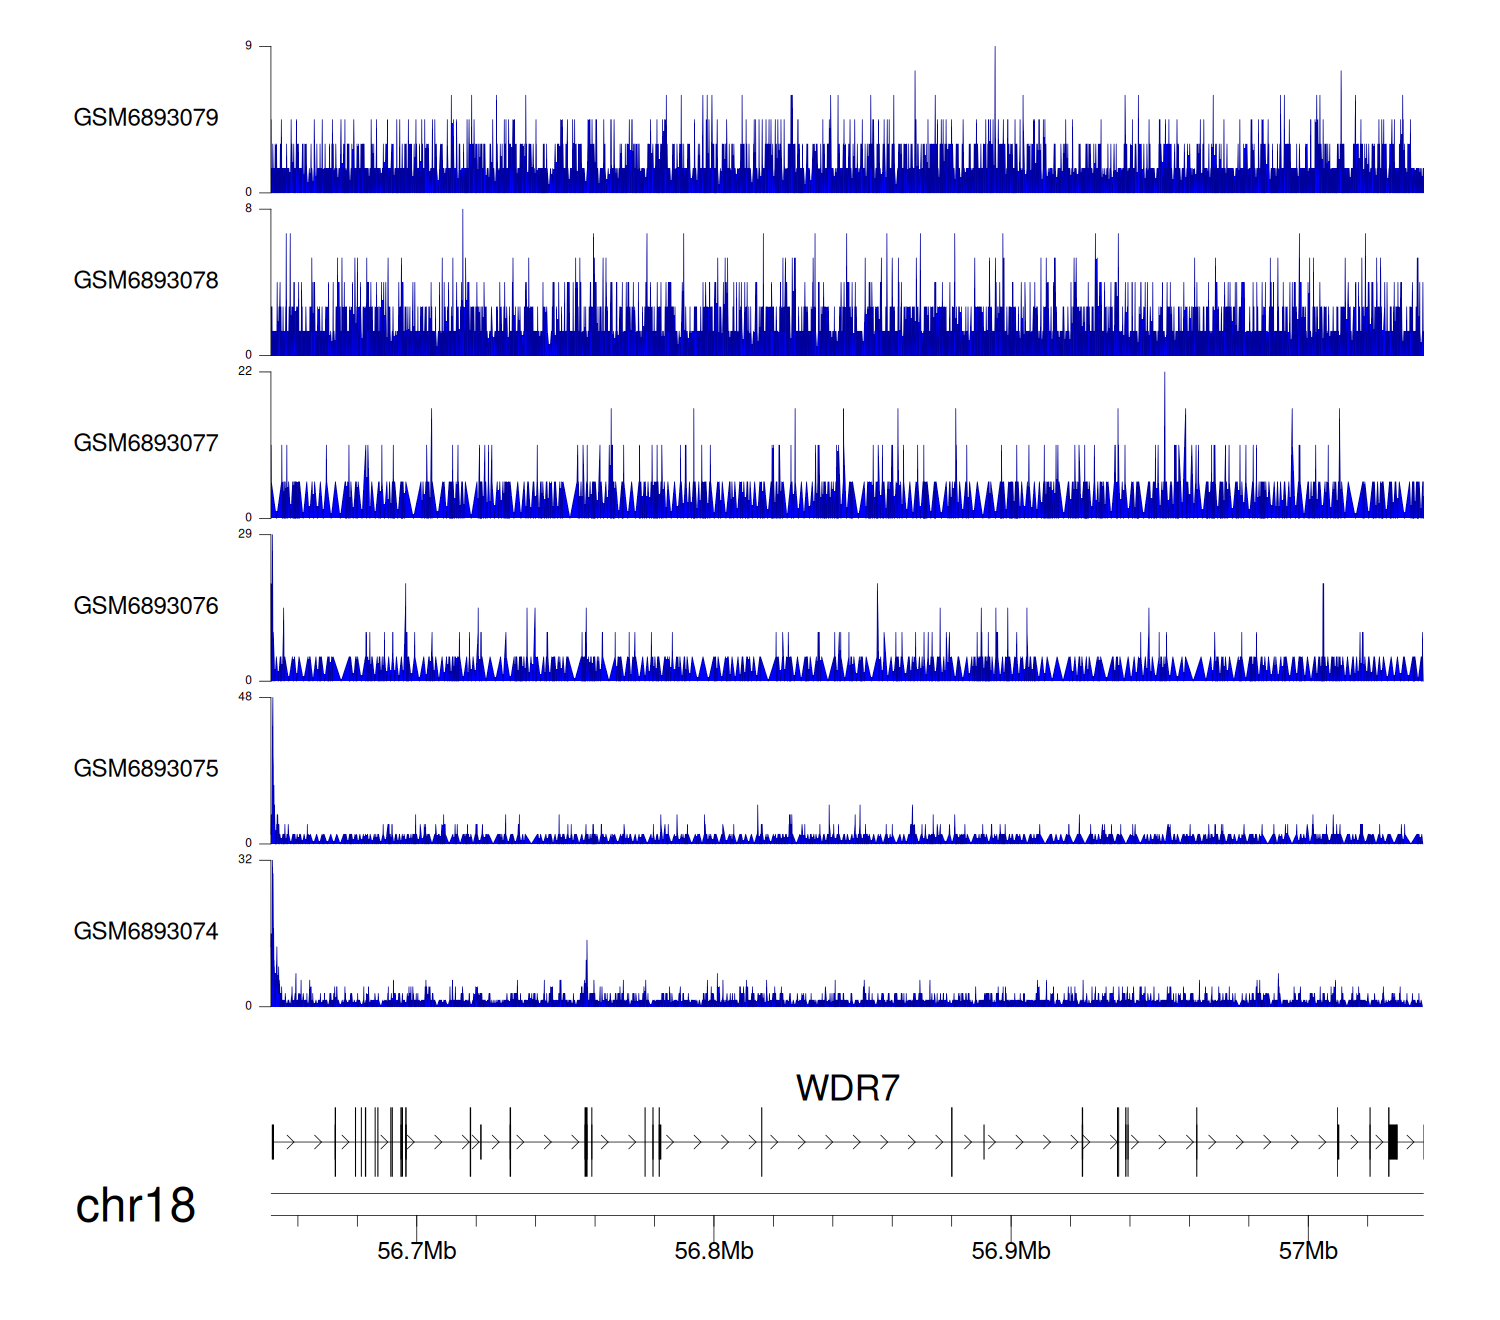Select the GSM6893074 track name

[x=146, y=932]
